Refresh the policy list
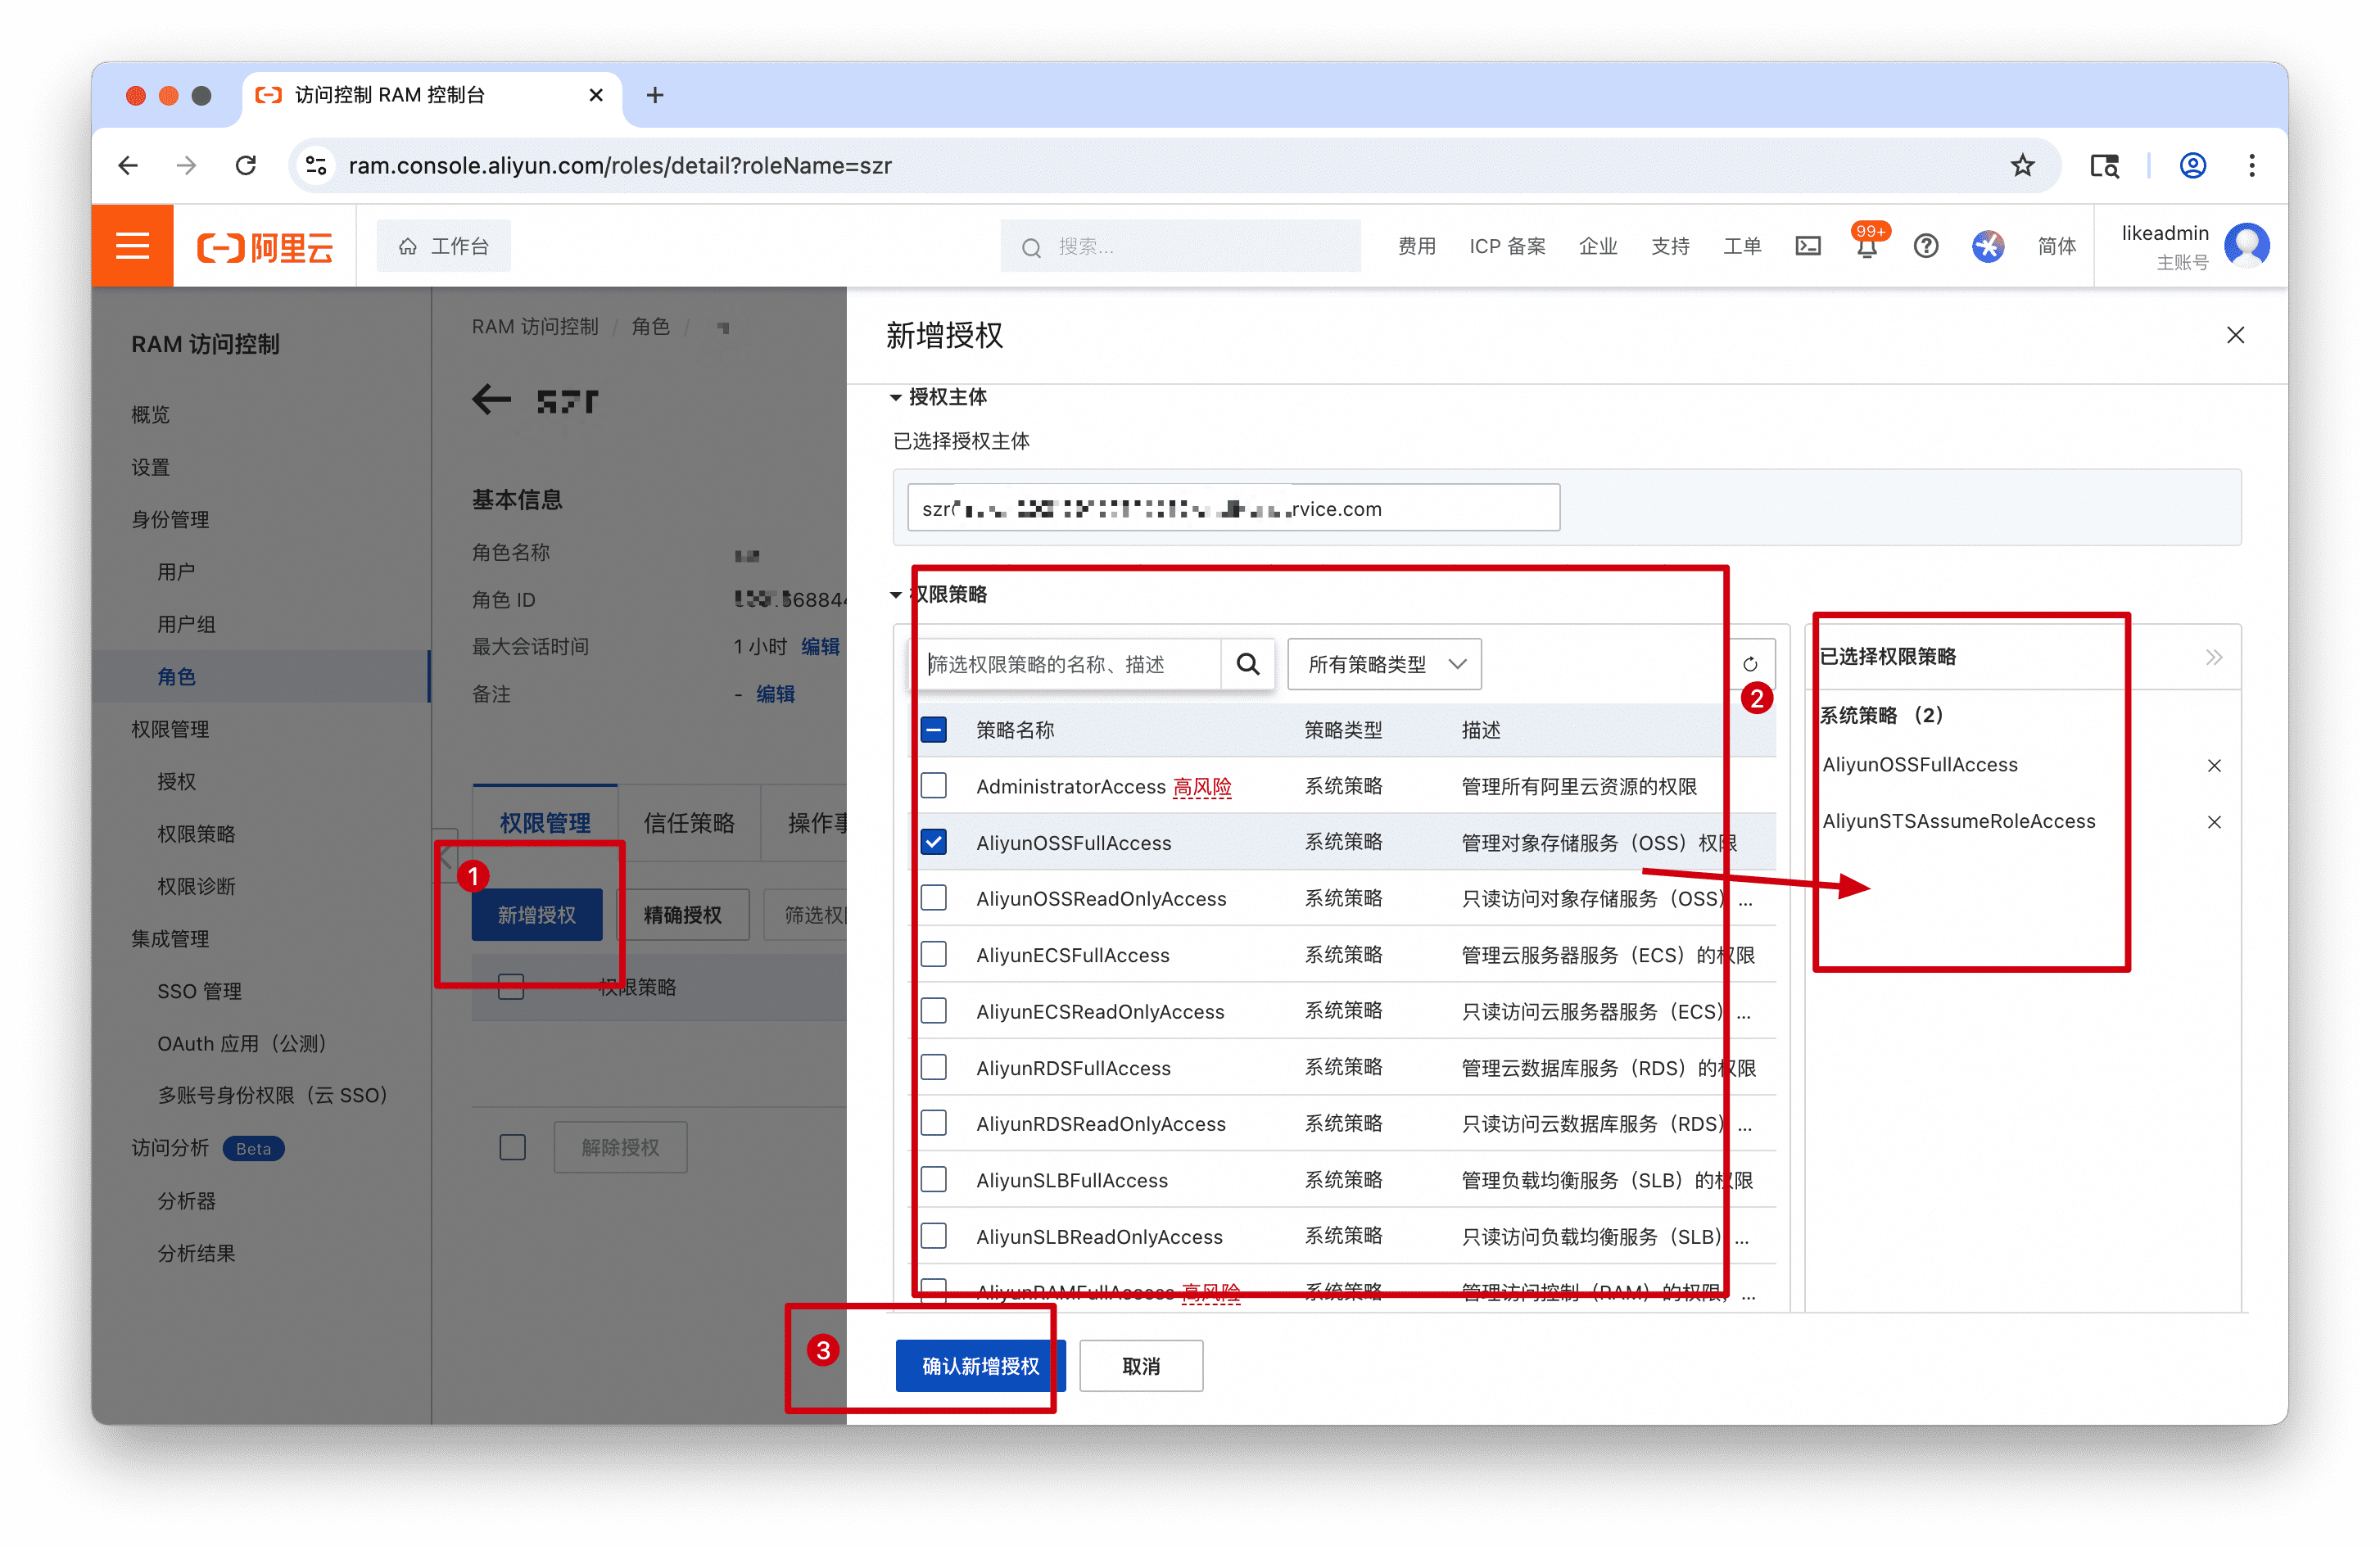This screenshot has width=2380, height=1546. click(x=1749, y=664)
